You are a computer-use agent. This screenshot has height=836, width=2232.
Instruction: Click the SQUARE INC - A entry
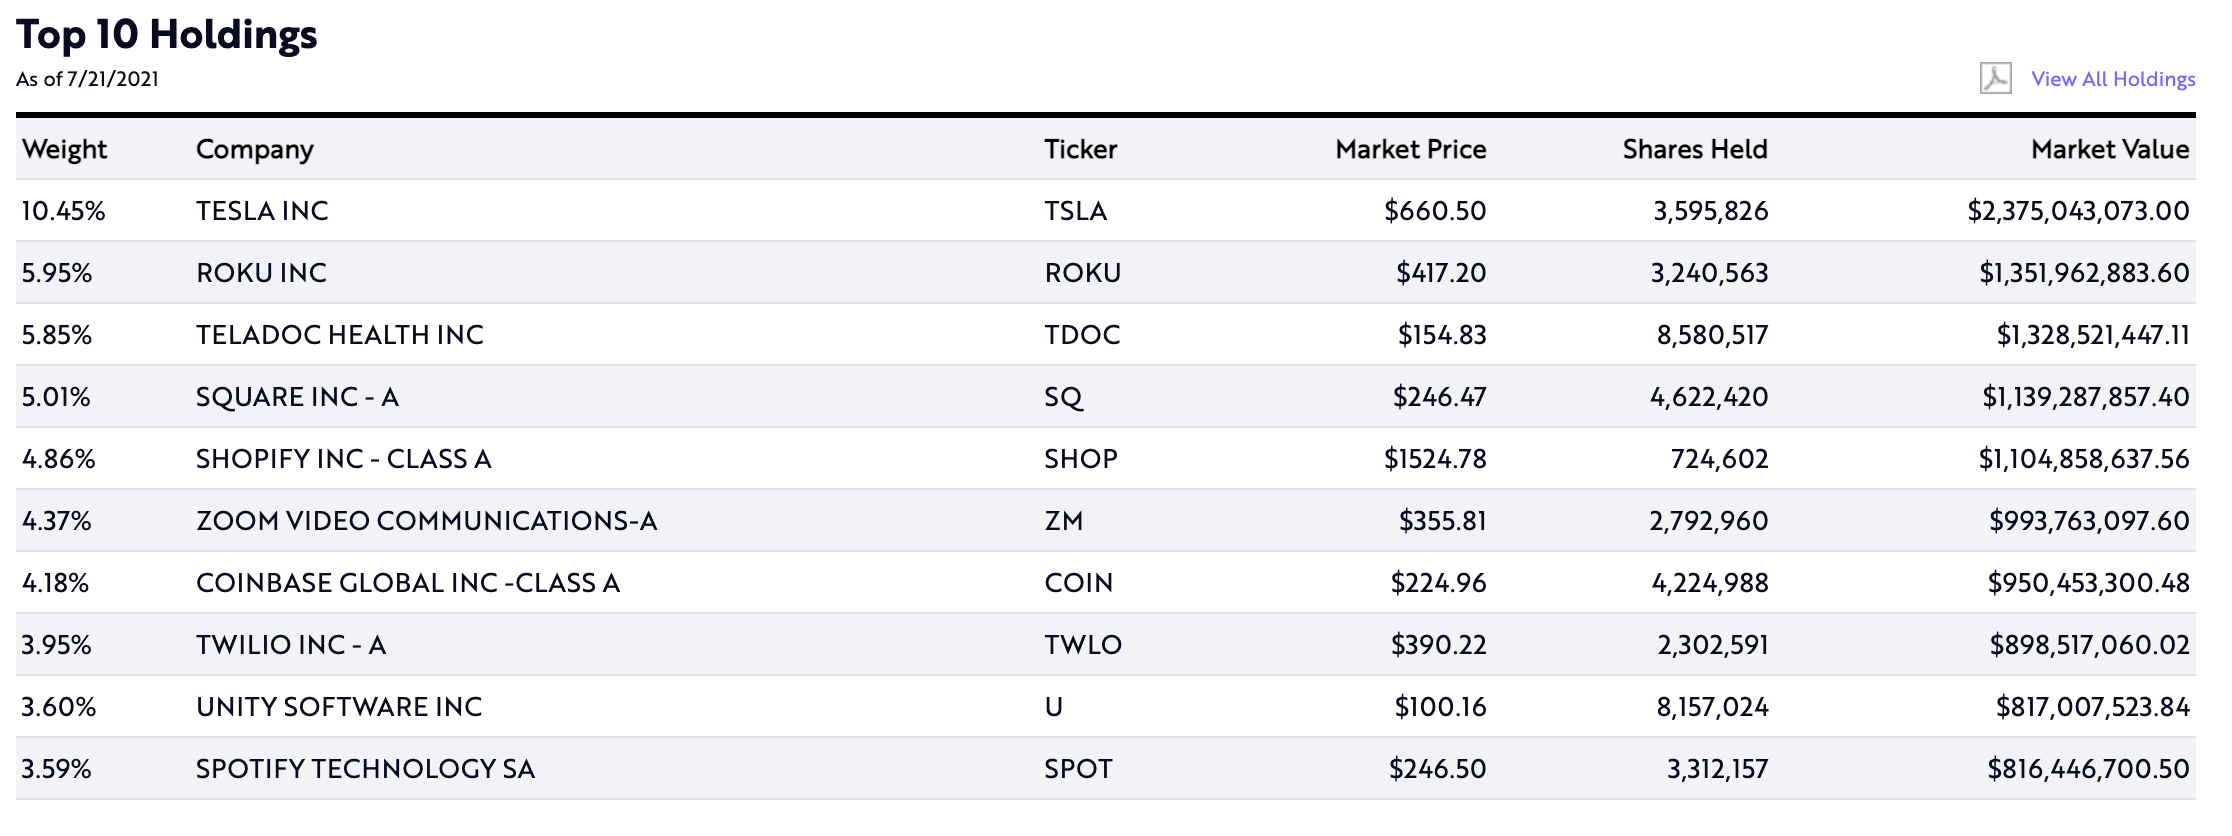297,397
